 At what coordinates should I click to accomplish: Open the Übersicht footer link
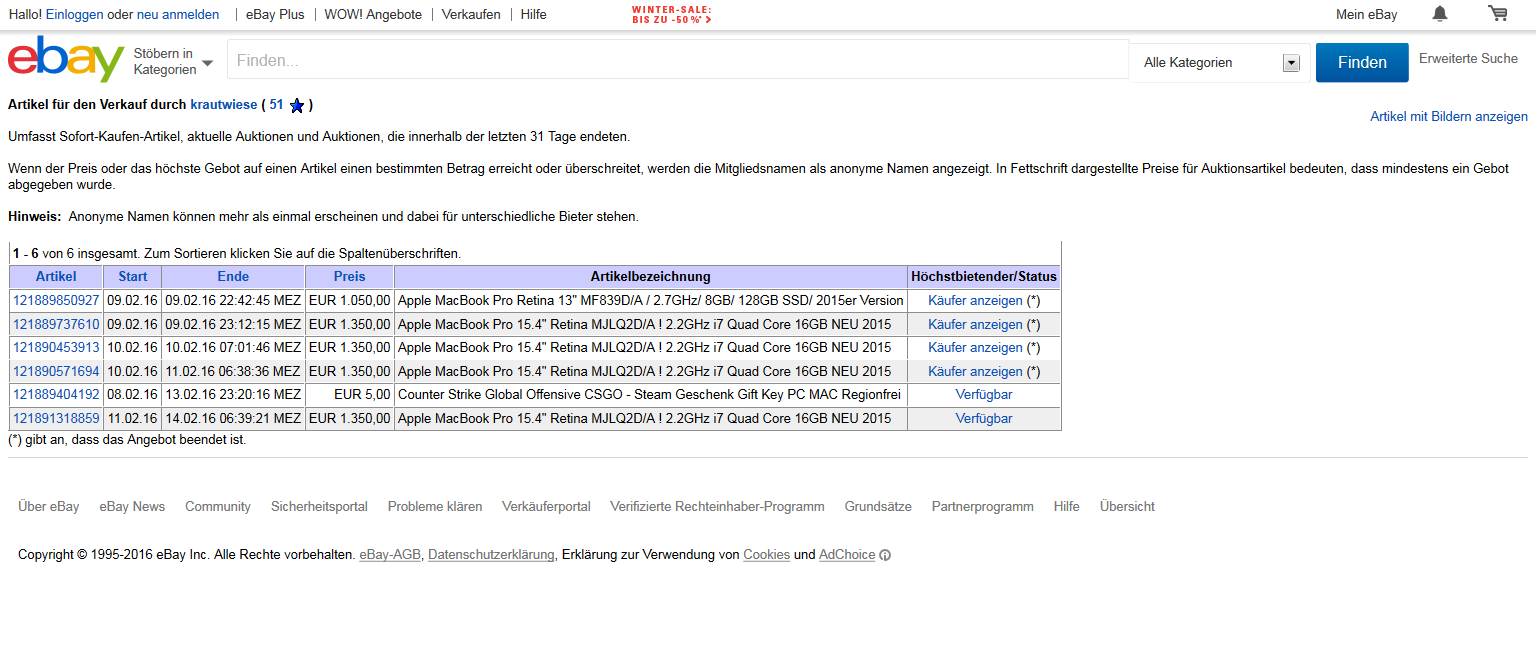click(1127, 507)
